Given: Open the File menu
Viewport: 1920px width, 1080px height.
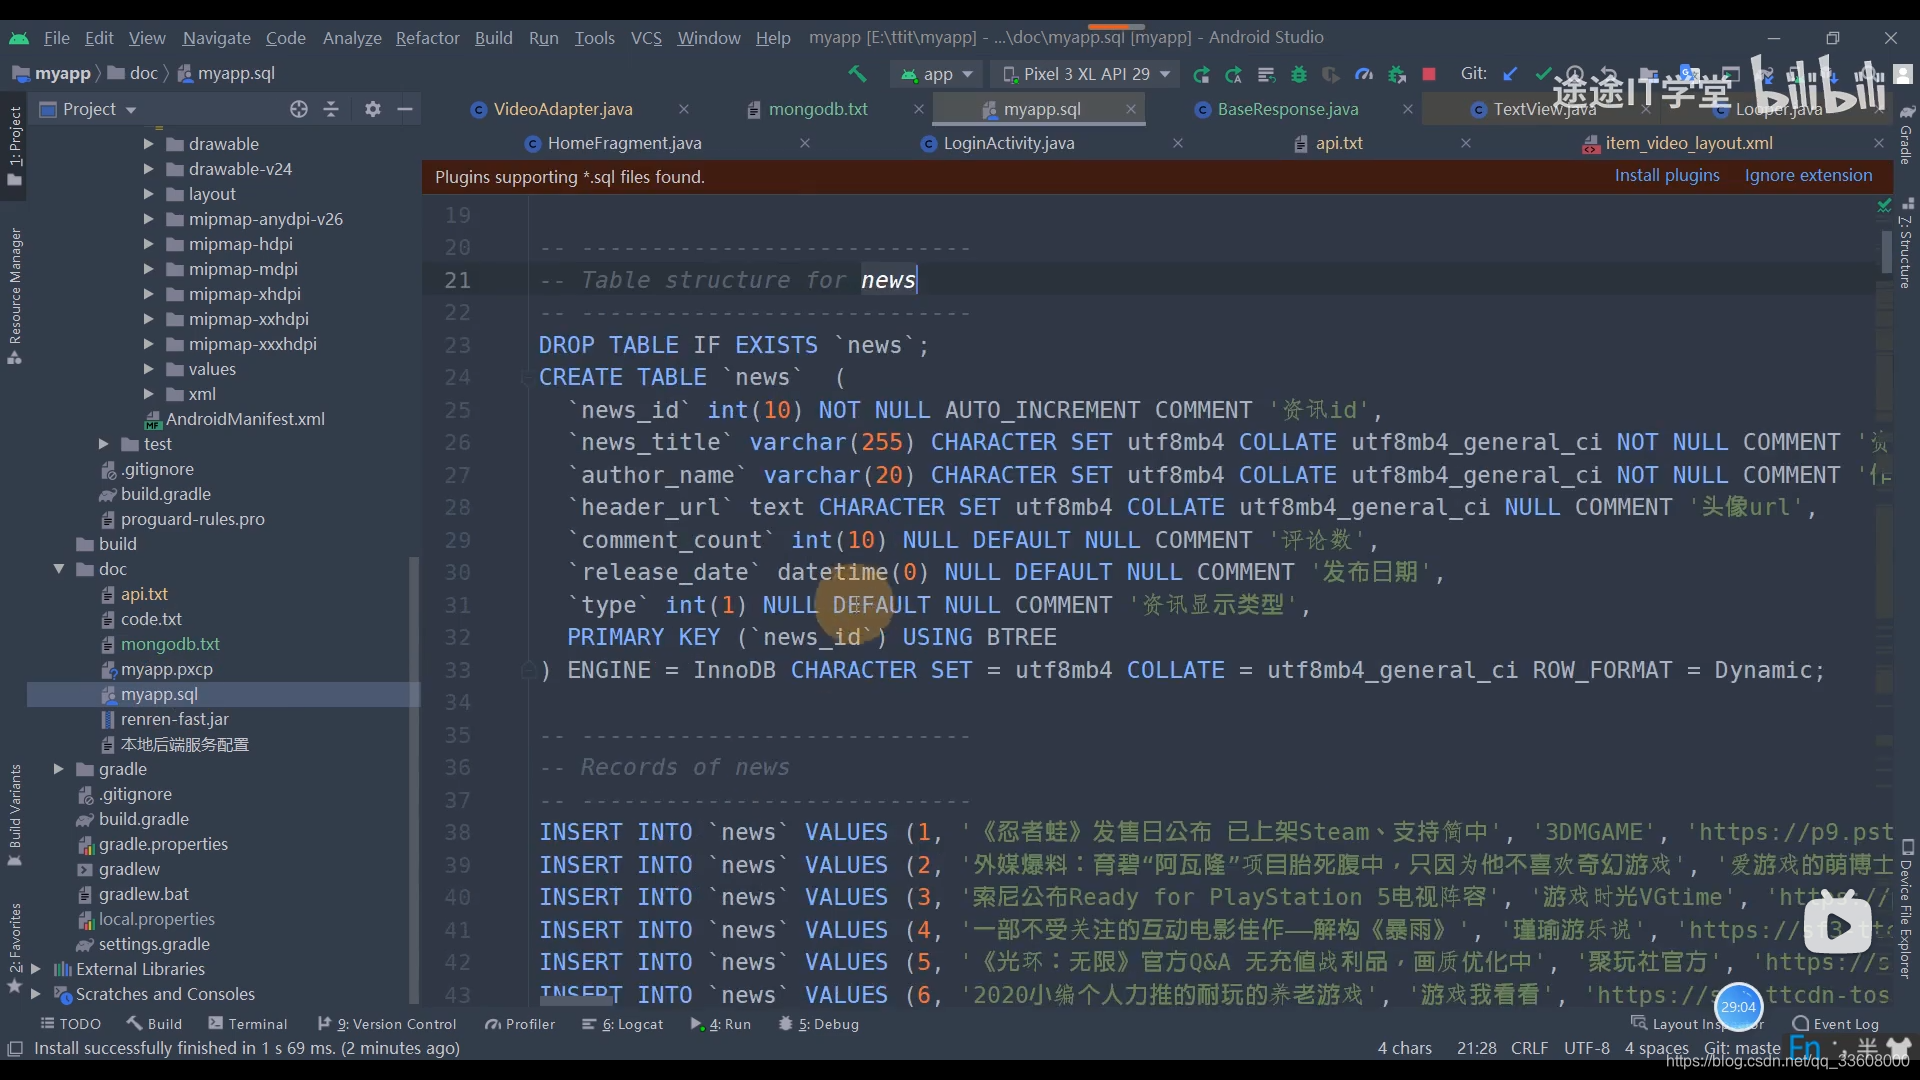Looking at the screenshot, I should coord(56,38).
